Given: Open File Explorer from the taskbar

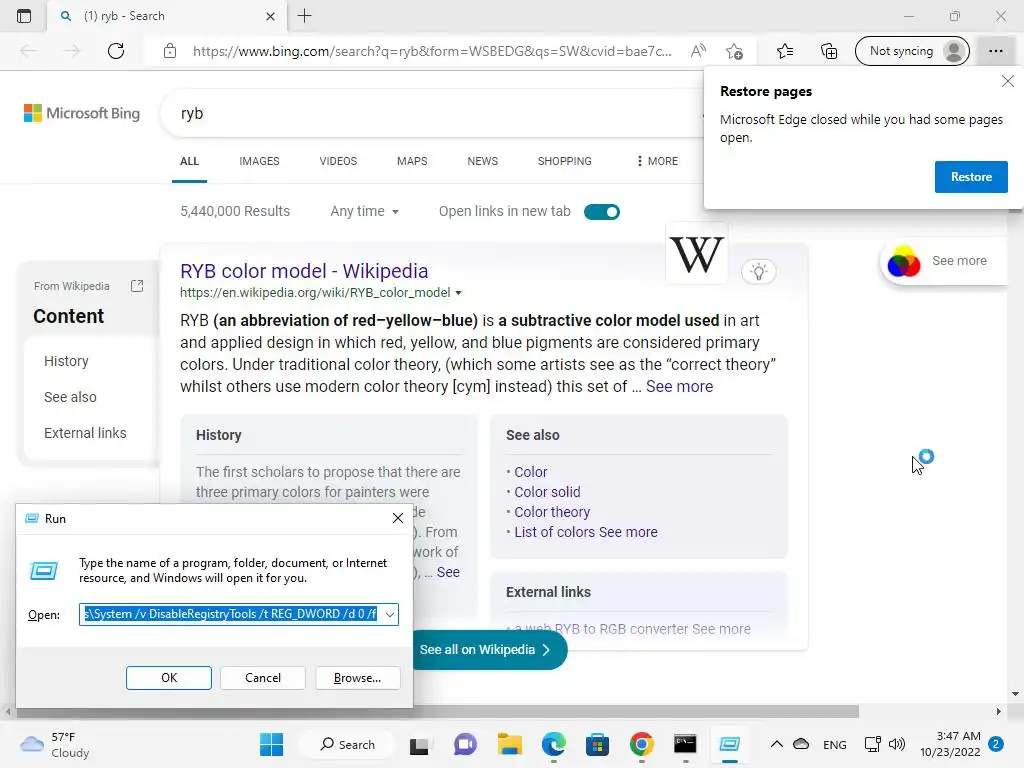Looking at the screenshot, I should click(509, 744).
